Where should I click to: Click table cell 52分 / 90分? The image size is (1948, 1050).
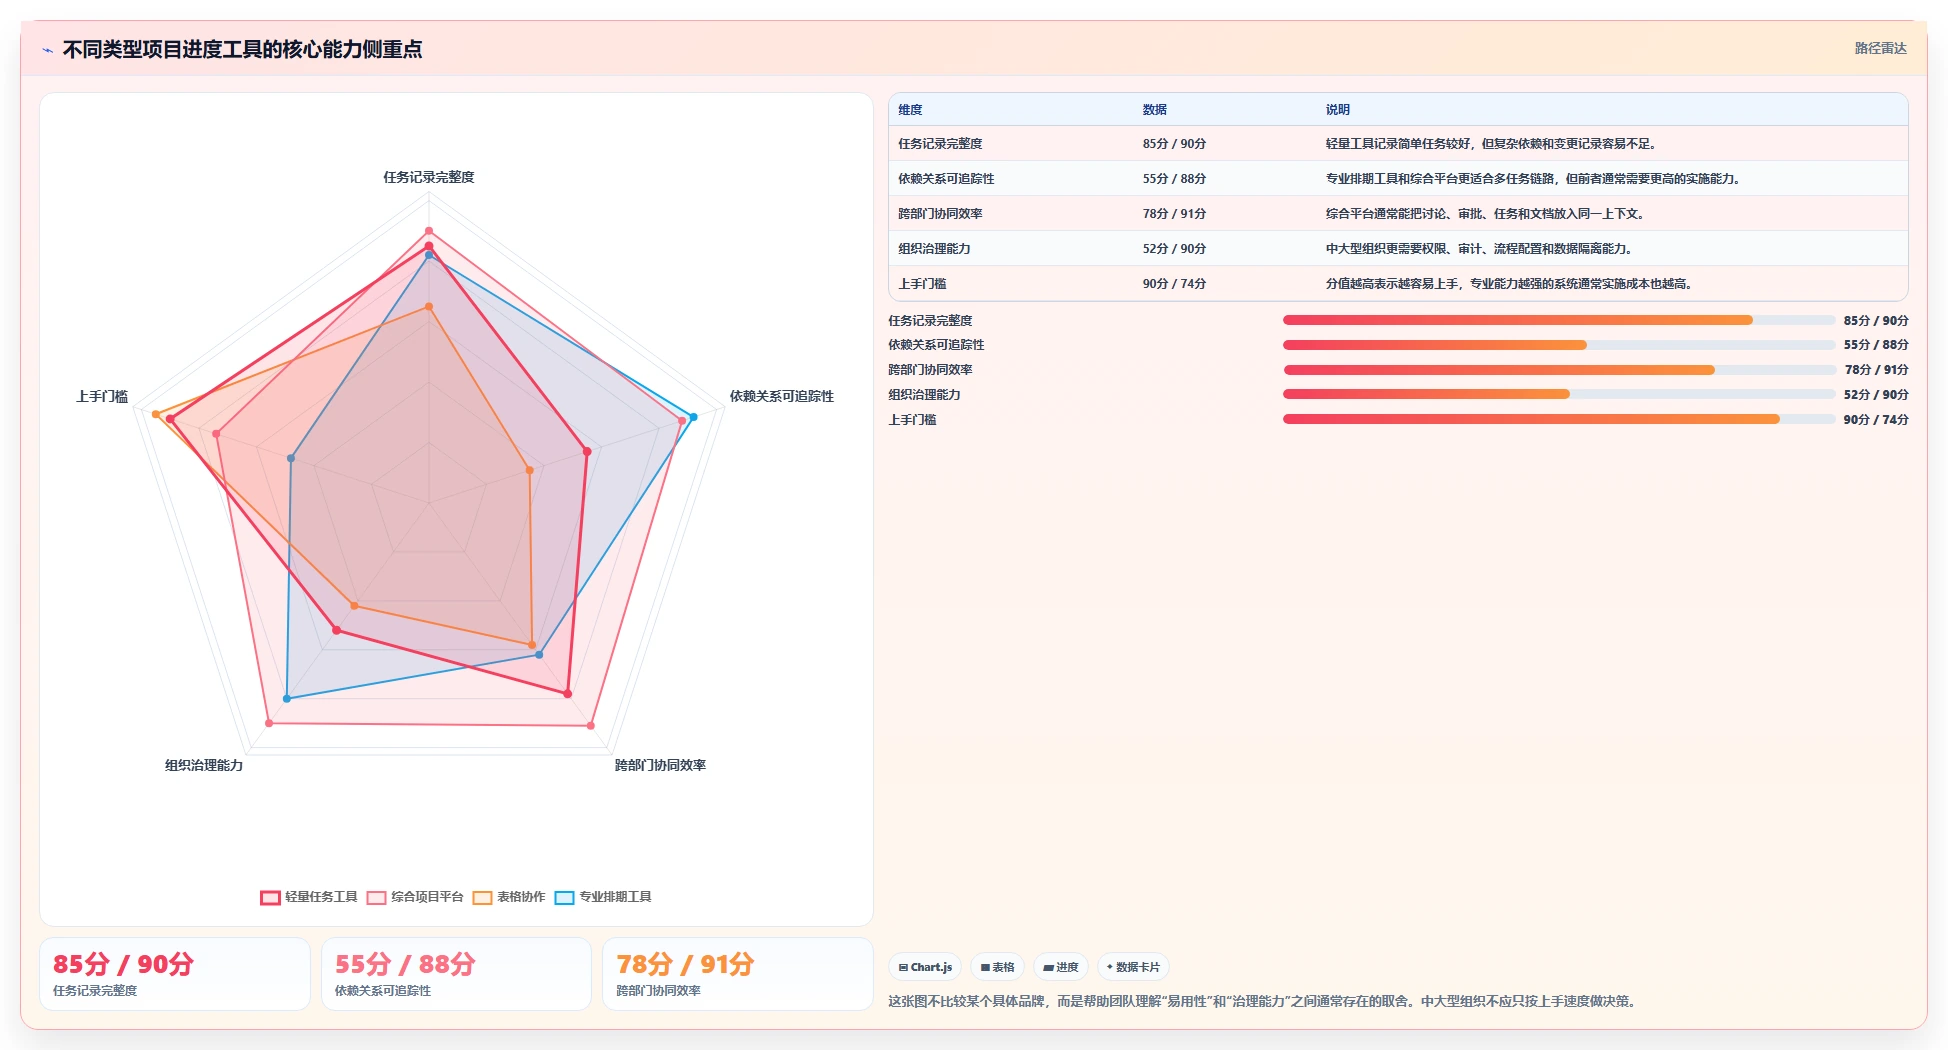pos(1174,249)
